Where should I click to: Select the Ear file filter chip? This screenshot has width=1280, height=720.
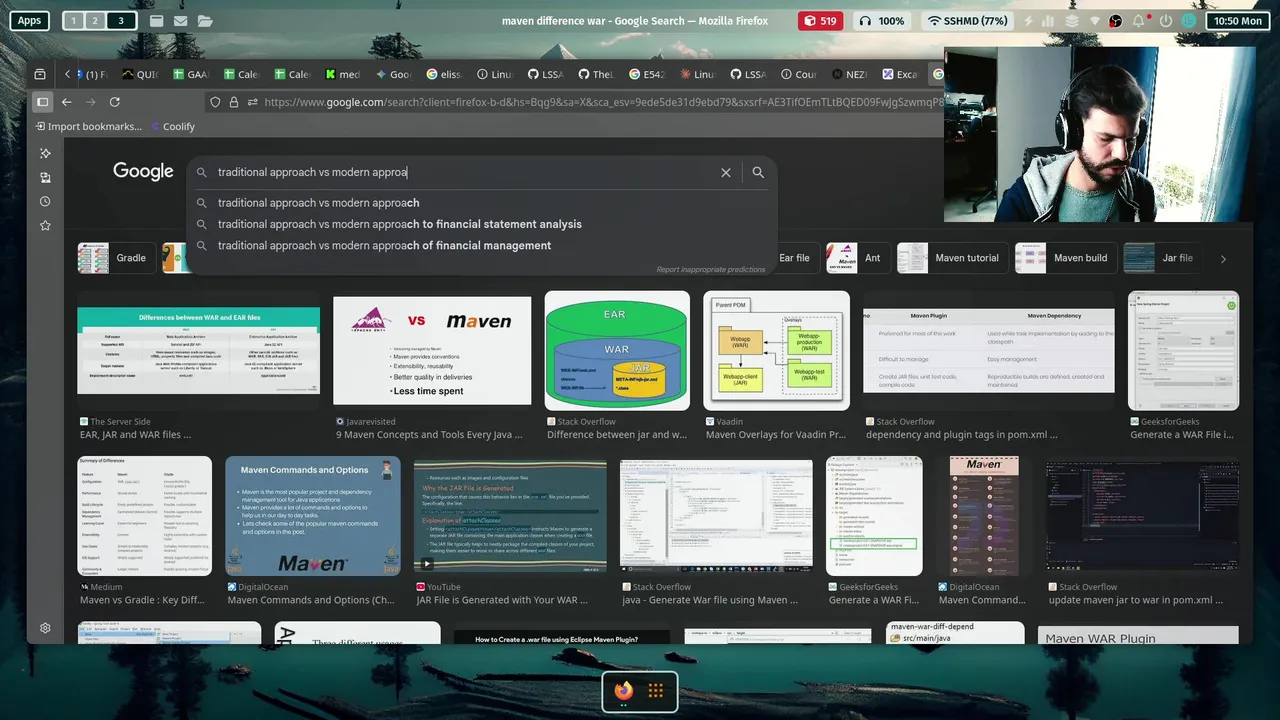pos(794,258)
